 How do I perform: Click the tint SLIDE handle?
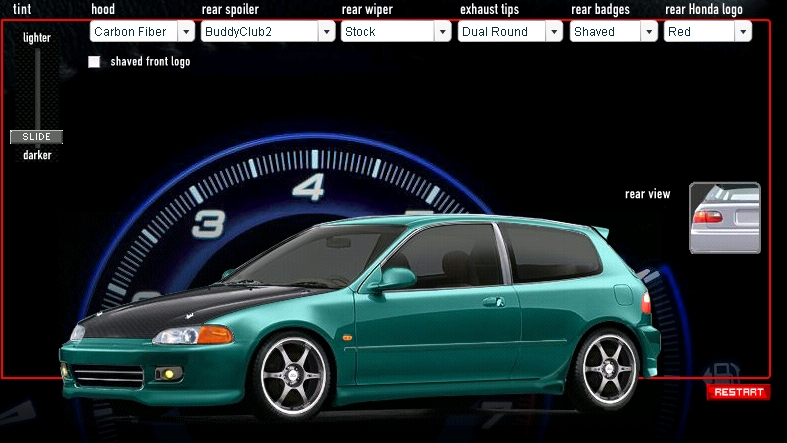[x=37, y=137]
